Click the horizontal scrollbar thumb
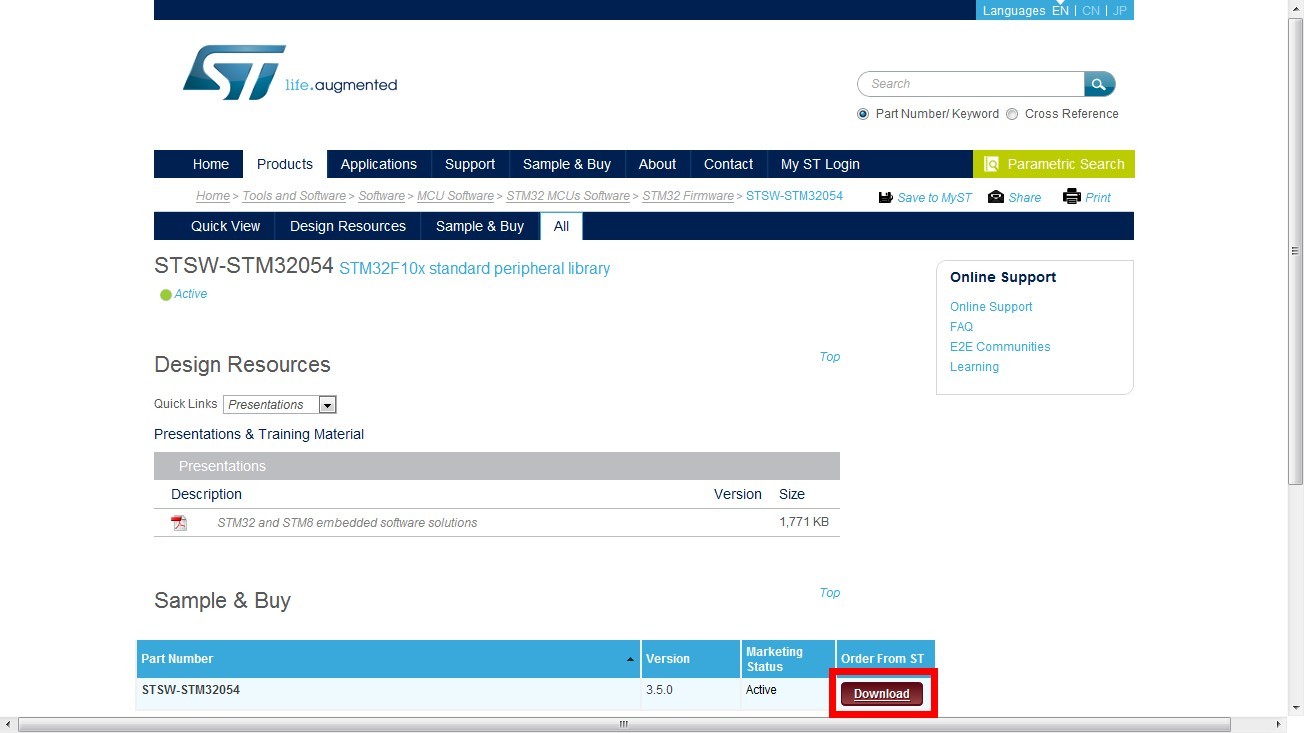The height and width of the screenshot is (733, 1304). click(624, 724)
